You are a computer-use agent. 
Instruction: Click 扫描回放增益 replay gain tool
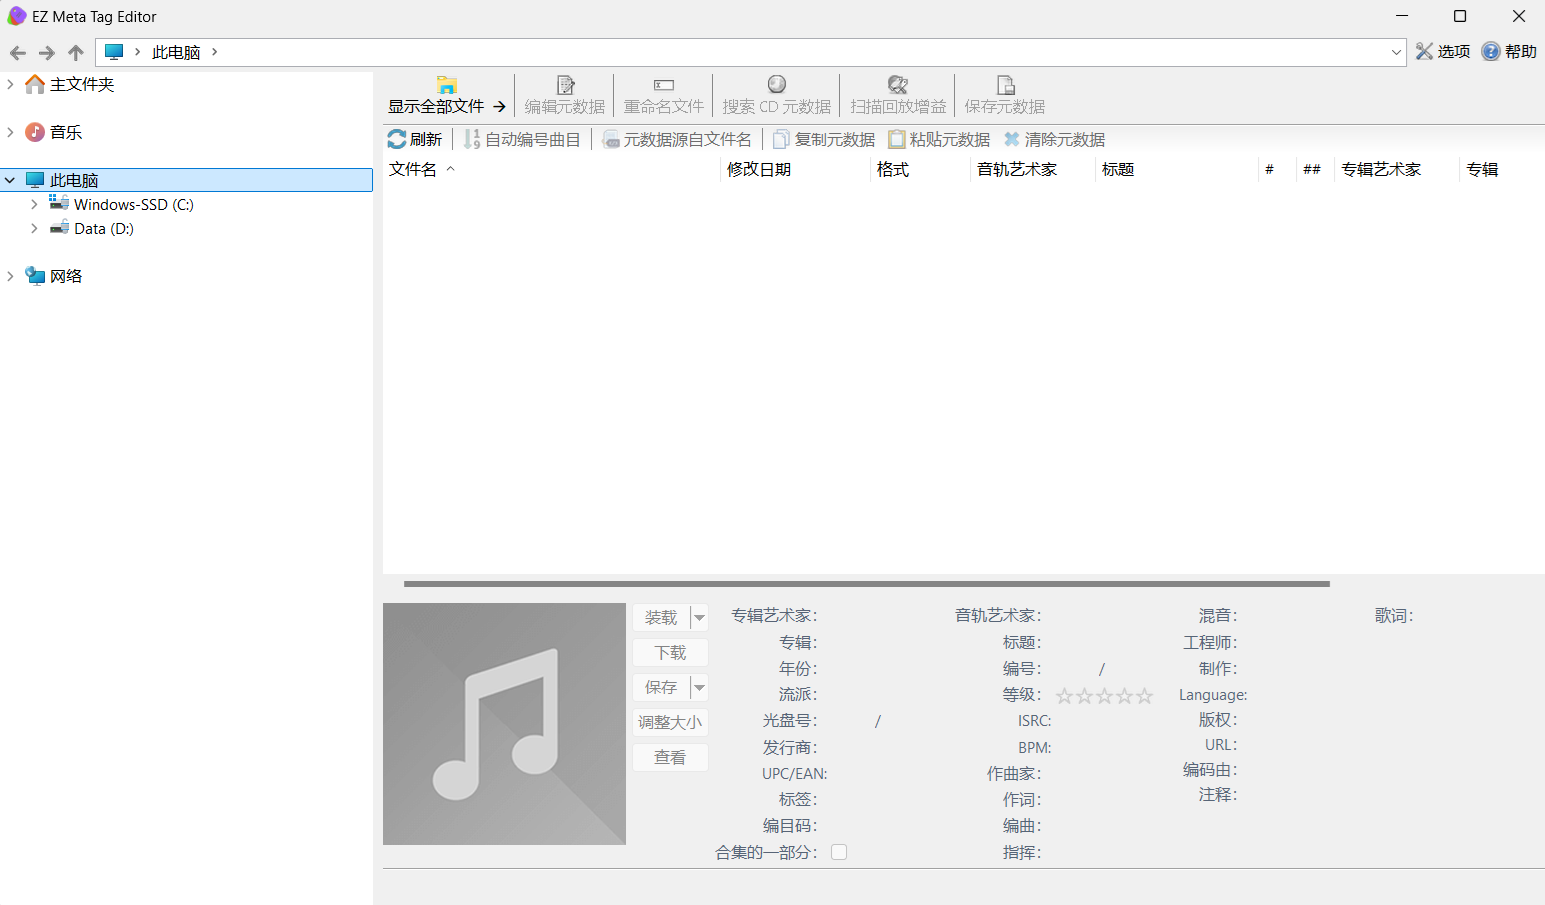(898, 96)
